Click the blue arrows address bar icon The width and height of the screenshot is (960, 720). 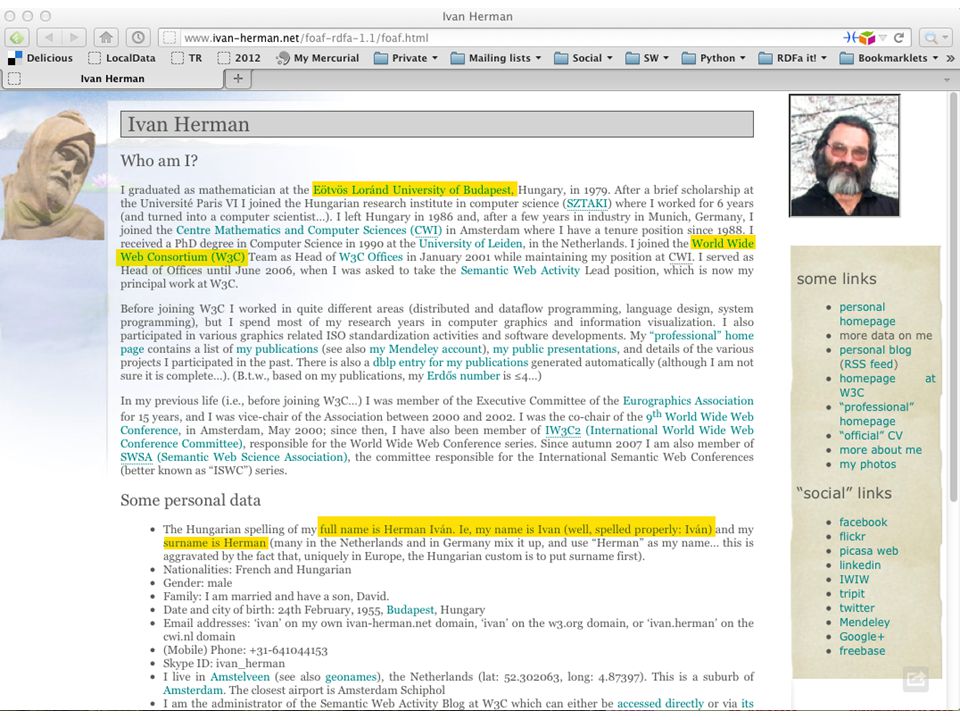[850, 37]
